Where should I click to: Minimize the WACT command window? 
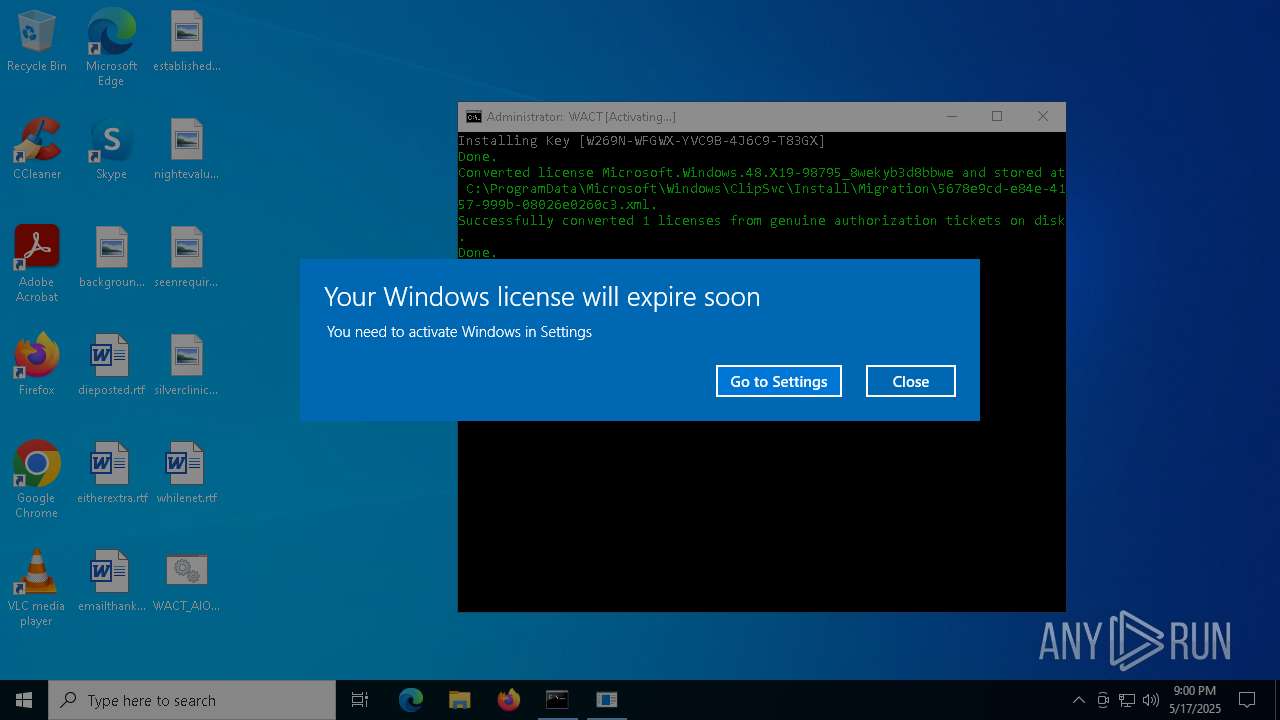pyautogui.click(x=951, y=116)
